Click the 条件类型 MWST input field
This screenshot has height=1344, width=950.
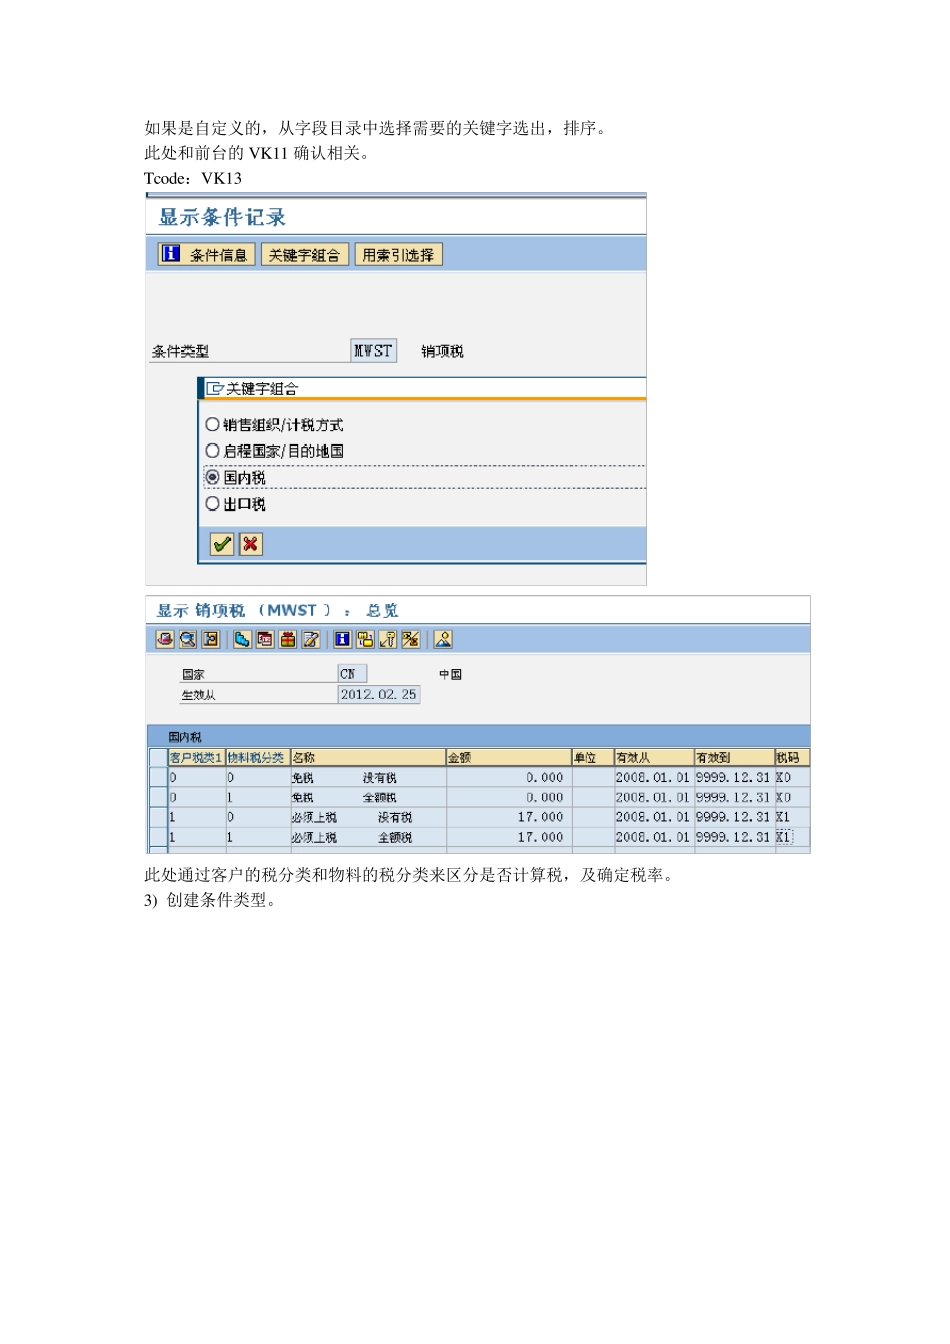tap(374, 350)
